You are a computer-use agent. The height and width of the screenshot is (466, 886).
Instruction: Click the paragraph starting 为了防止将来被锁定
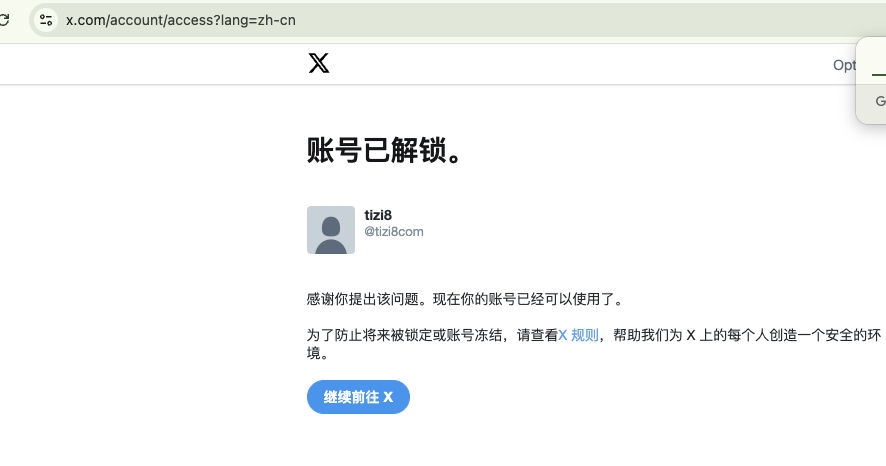coord(594,344)
